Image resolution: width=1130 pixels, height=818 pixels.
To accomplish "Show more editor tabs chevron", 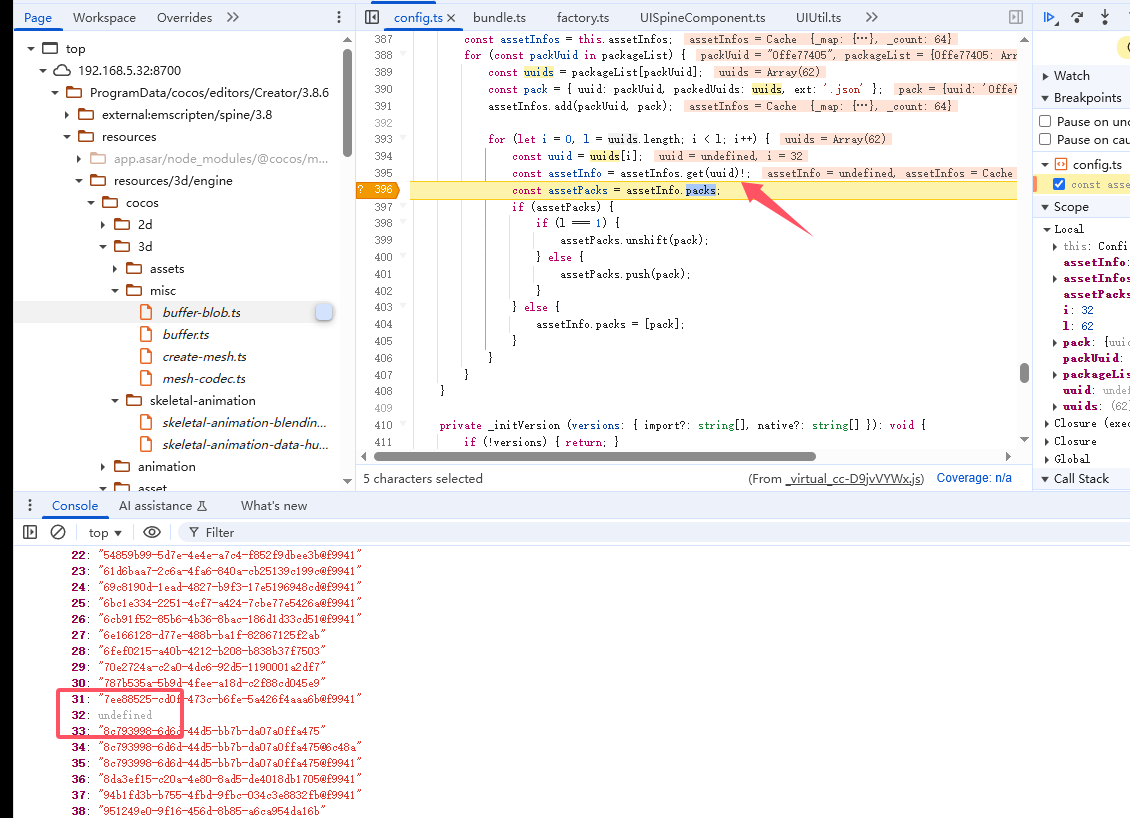I will click(x=872, y=17).
